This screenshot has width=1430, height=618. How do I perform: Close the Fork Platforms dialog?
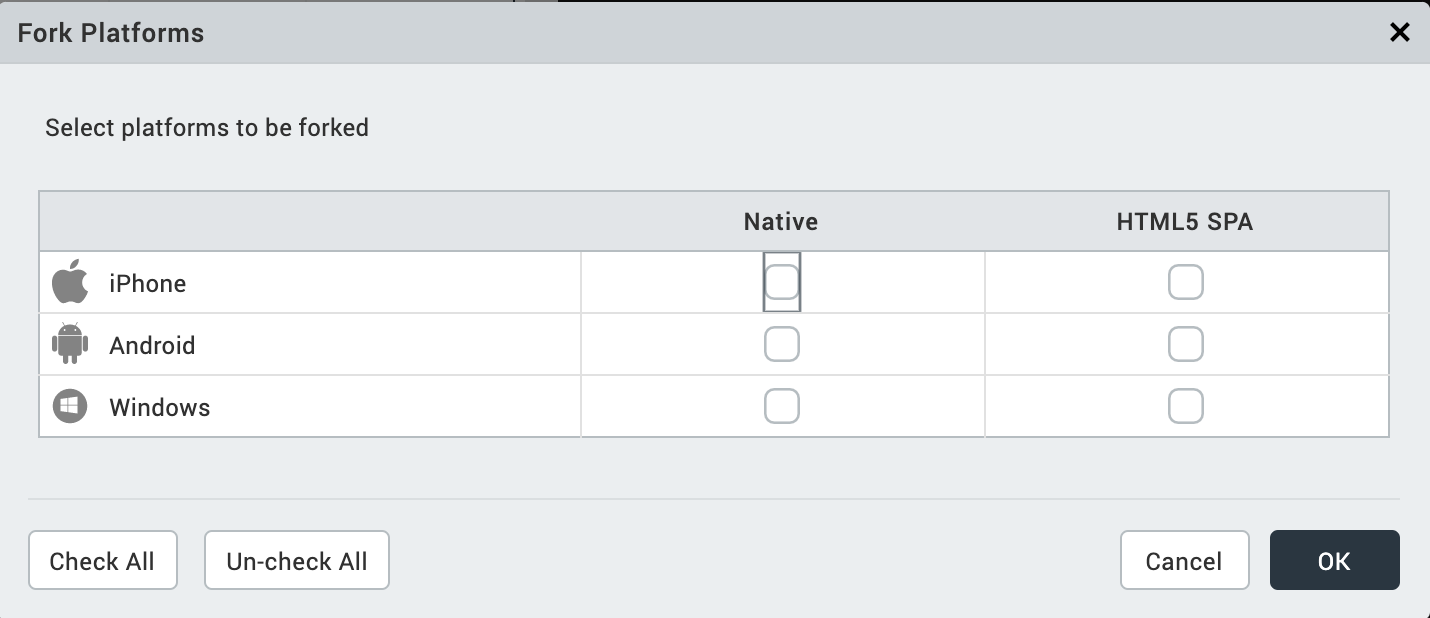(1400, 33)
